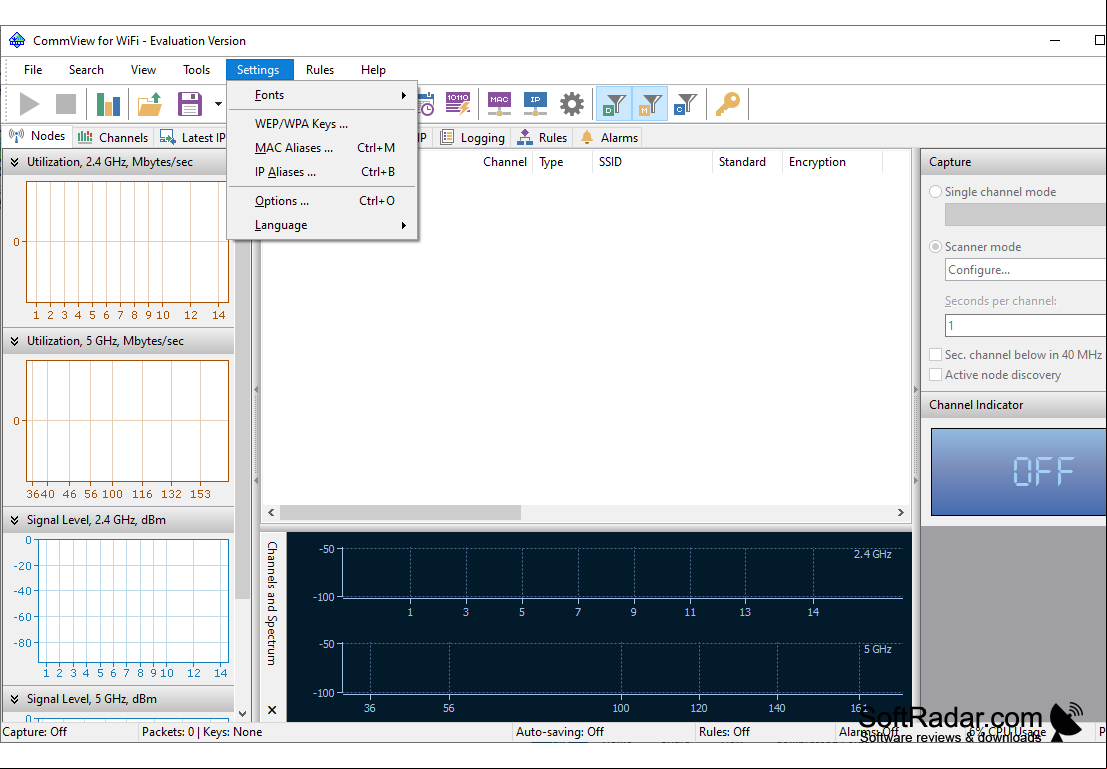Image resolution: width=1107 pixels, height=769 pixels.
Task: Click the CommView title bar app icon
Action: 16,40
